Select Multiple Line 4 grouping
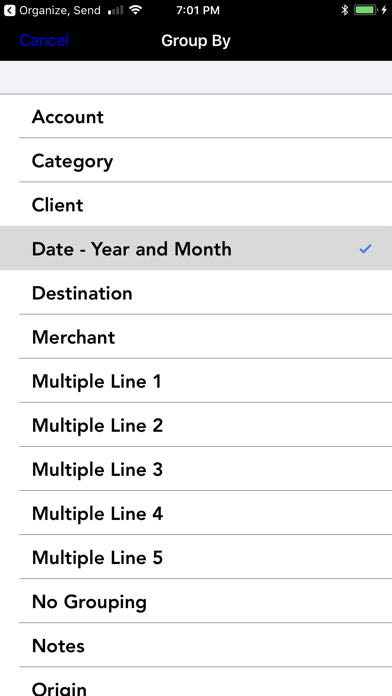392x696 pixels. 196,514
